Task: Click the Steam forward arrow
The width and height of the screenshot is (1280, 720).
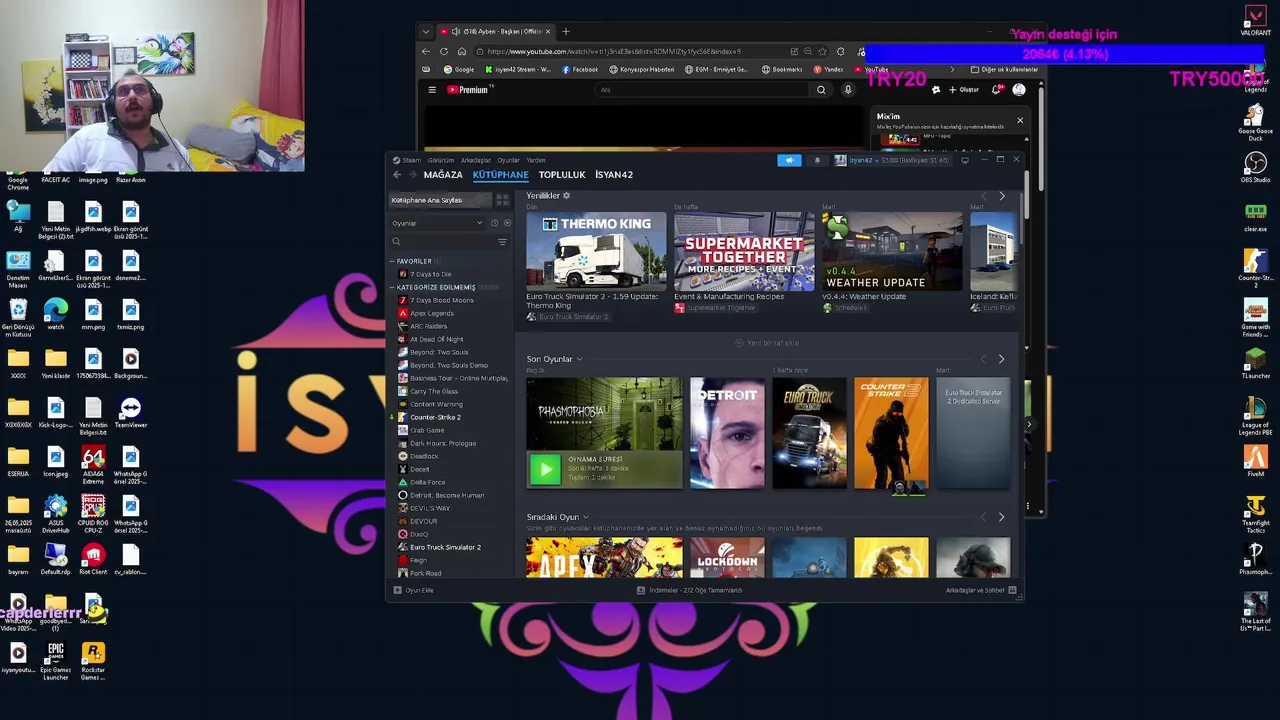Action: (412, 175)
